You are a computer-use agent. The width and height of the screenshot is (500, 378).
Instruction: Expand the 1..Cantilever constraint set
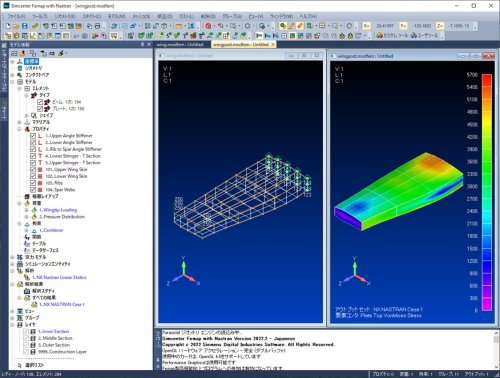tap(27, 230)
